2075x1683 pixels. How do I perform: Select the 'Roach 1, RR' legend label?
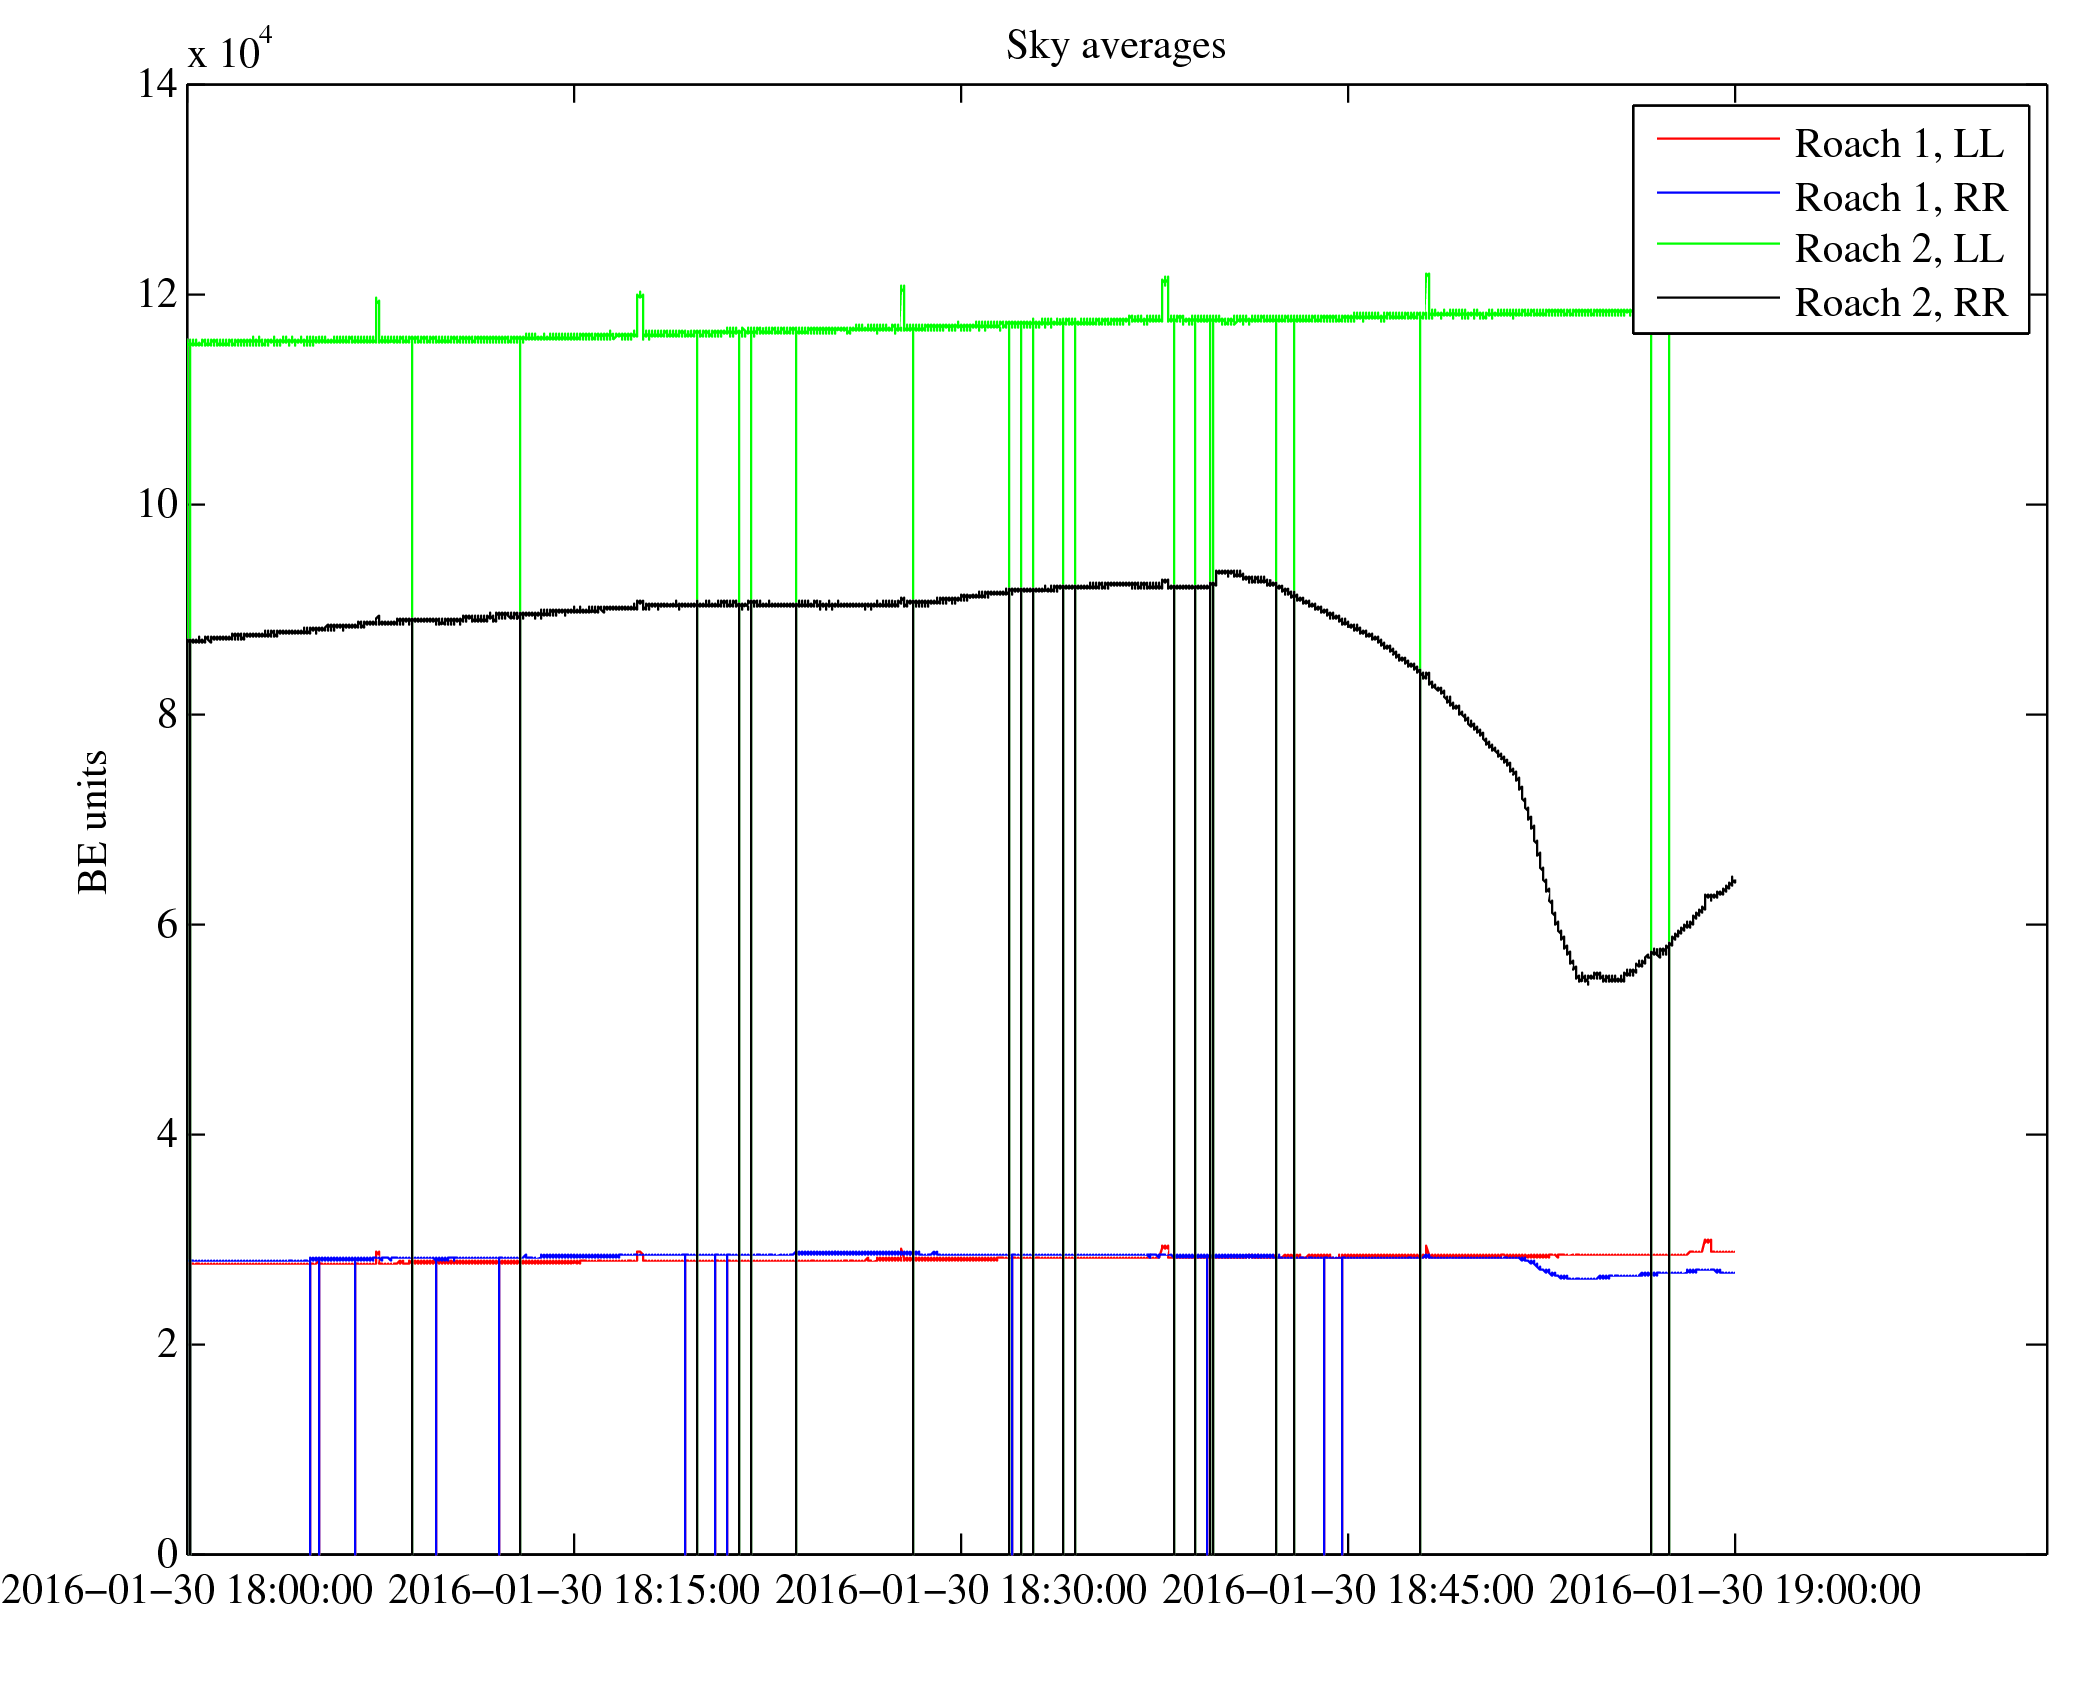coord(1900,198)
